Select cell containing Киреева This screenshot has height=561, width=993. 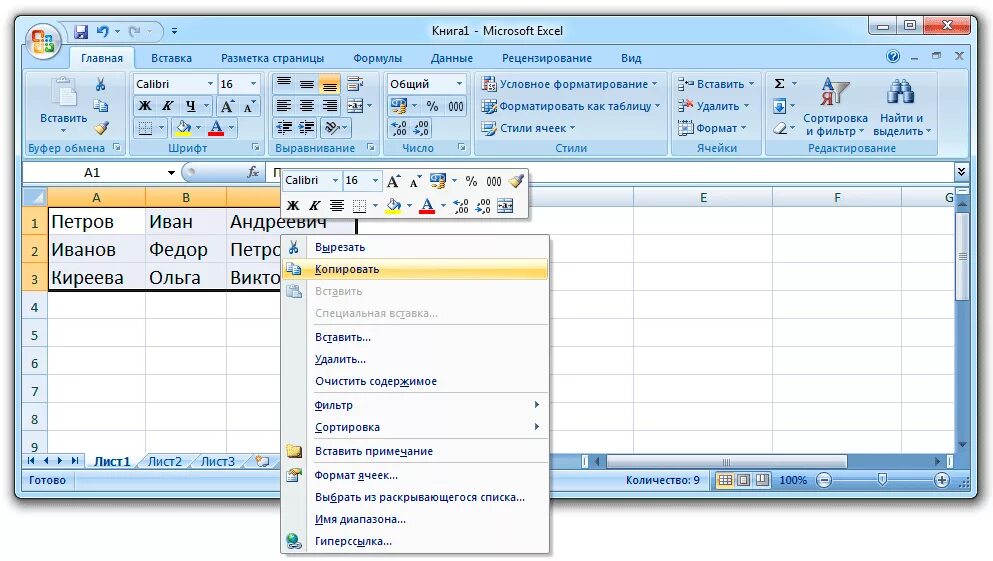pyautogui.click(x=96, y=277)
